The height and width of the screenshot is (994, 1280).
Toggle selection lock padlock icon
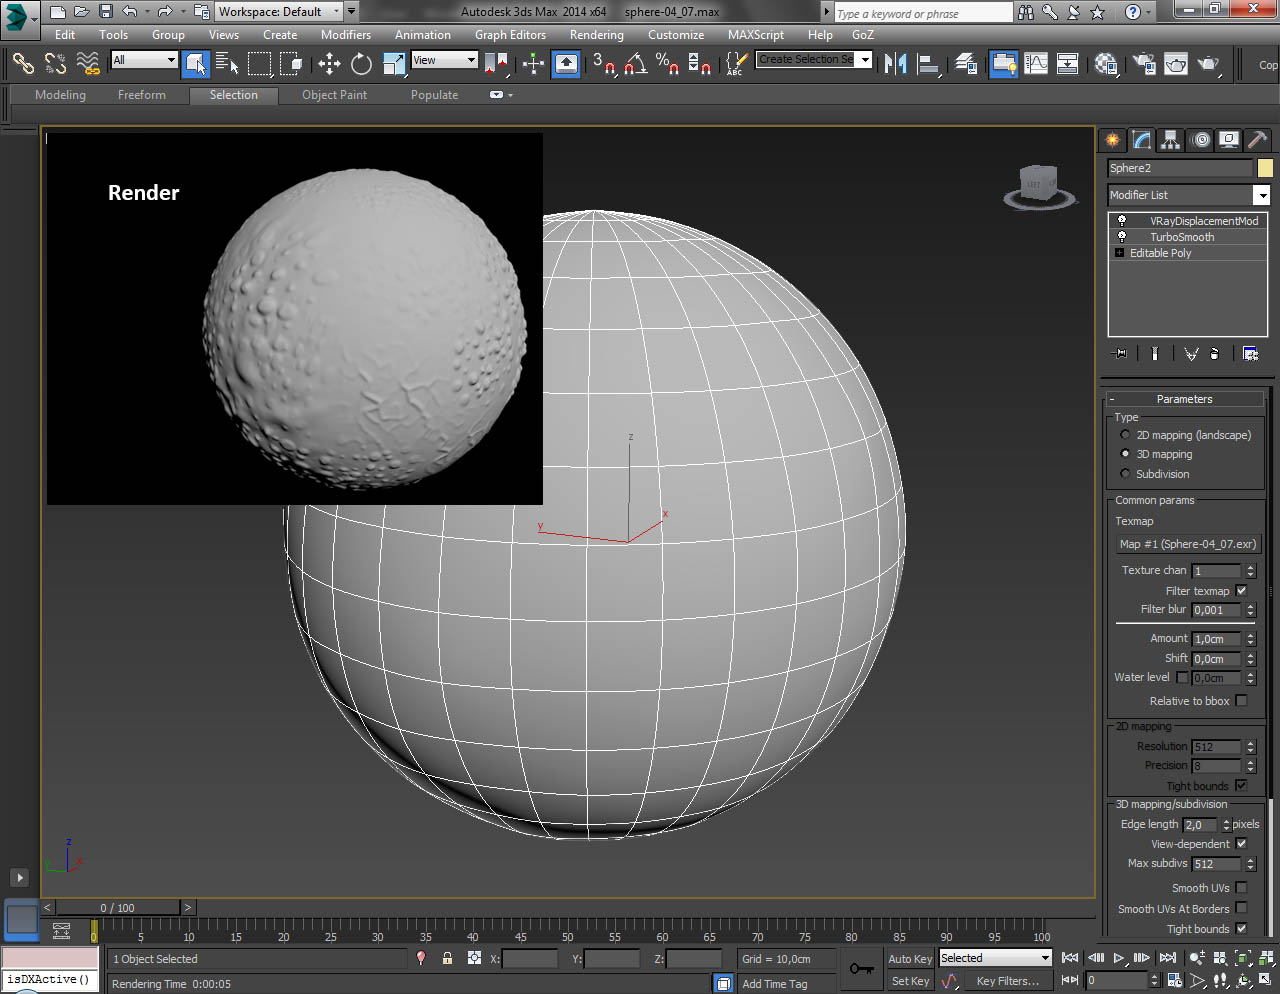click(447, 958)
